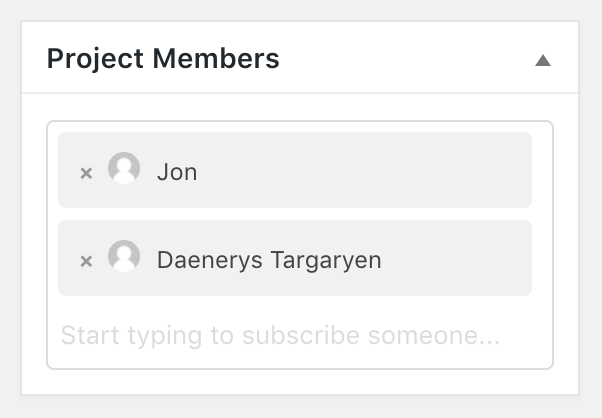Toggle the panel using the triangle icon

pyautogui.click(x=542, y=60)
